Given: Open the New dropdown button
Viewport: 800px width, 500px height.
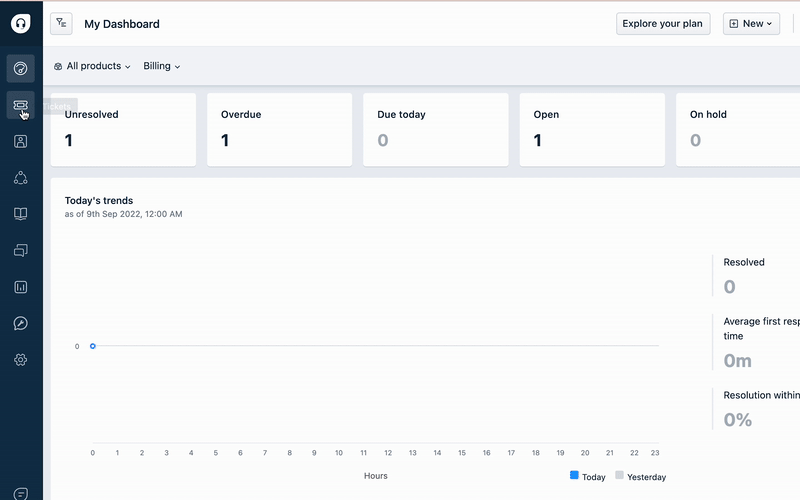Looking at the screenshot, I should (x=751, y=23).
